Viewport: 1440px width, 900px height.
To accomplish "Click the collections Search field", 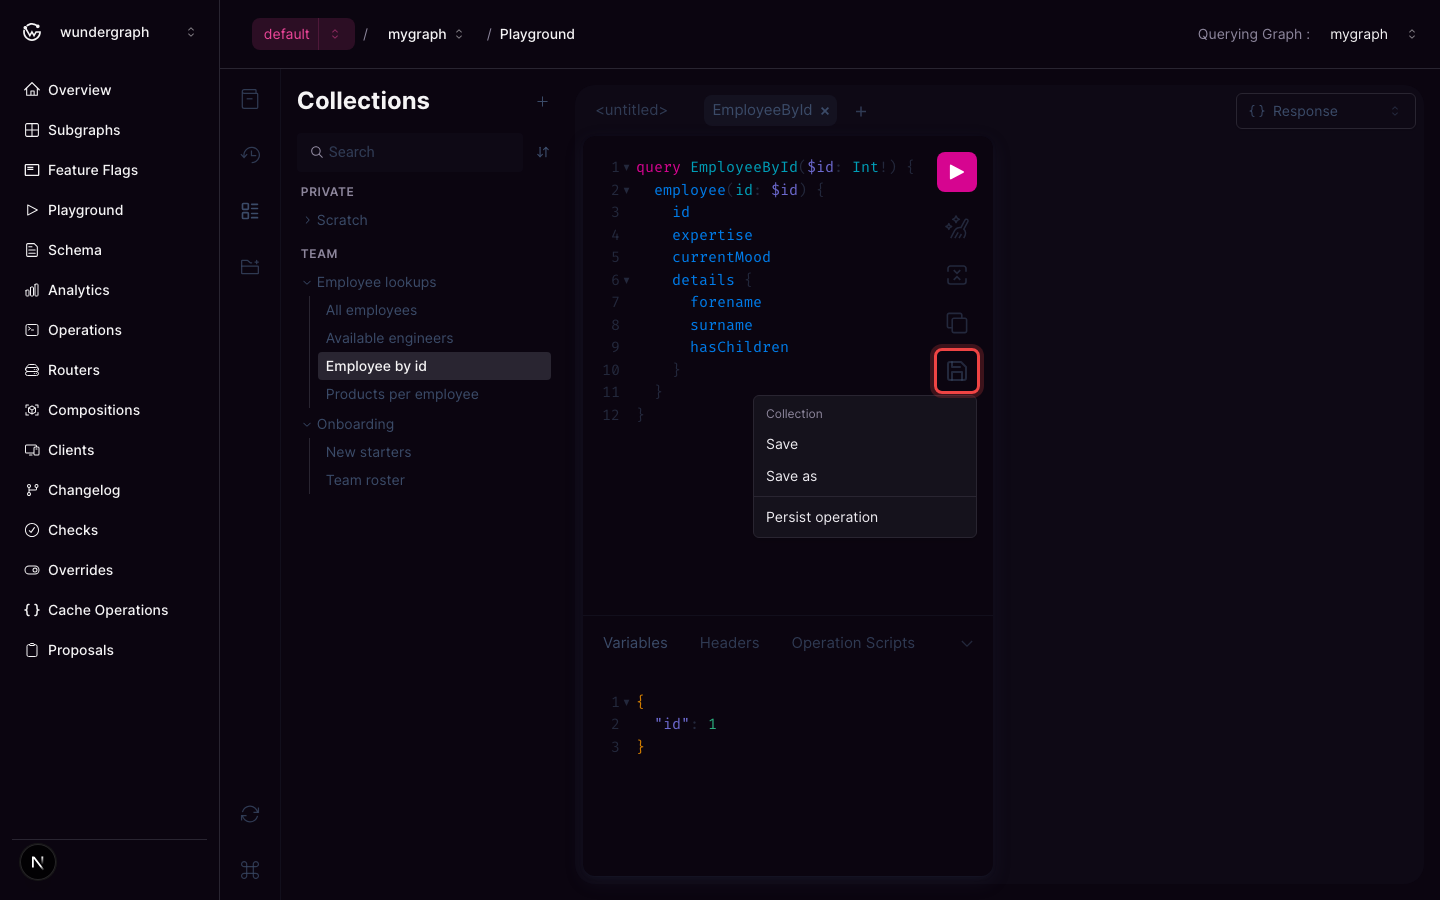I will click(410, 152).
